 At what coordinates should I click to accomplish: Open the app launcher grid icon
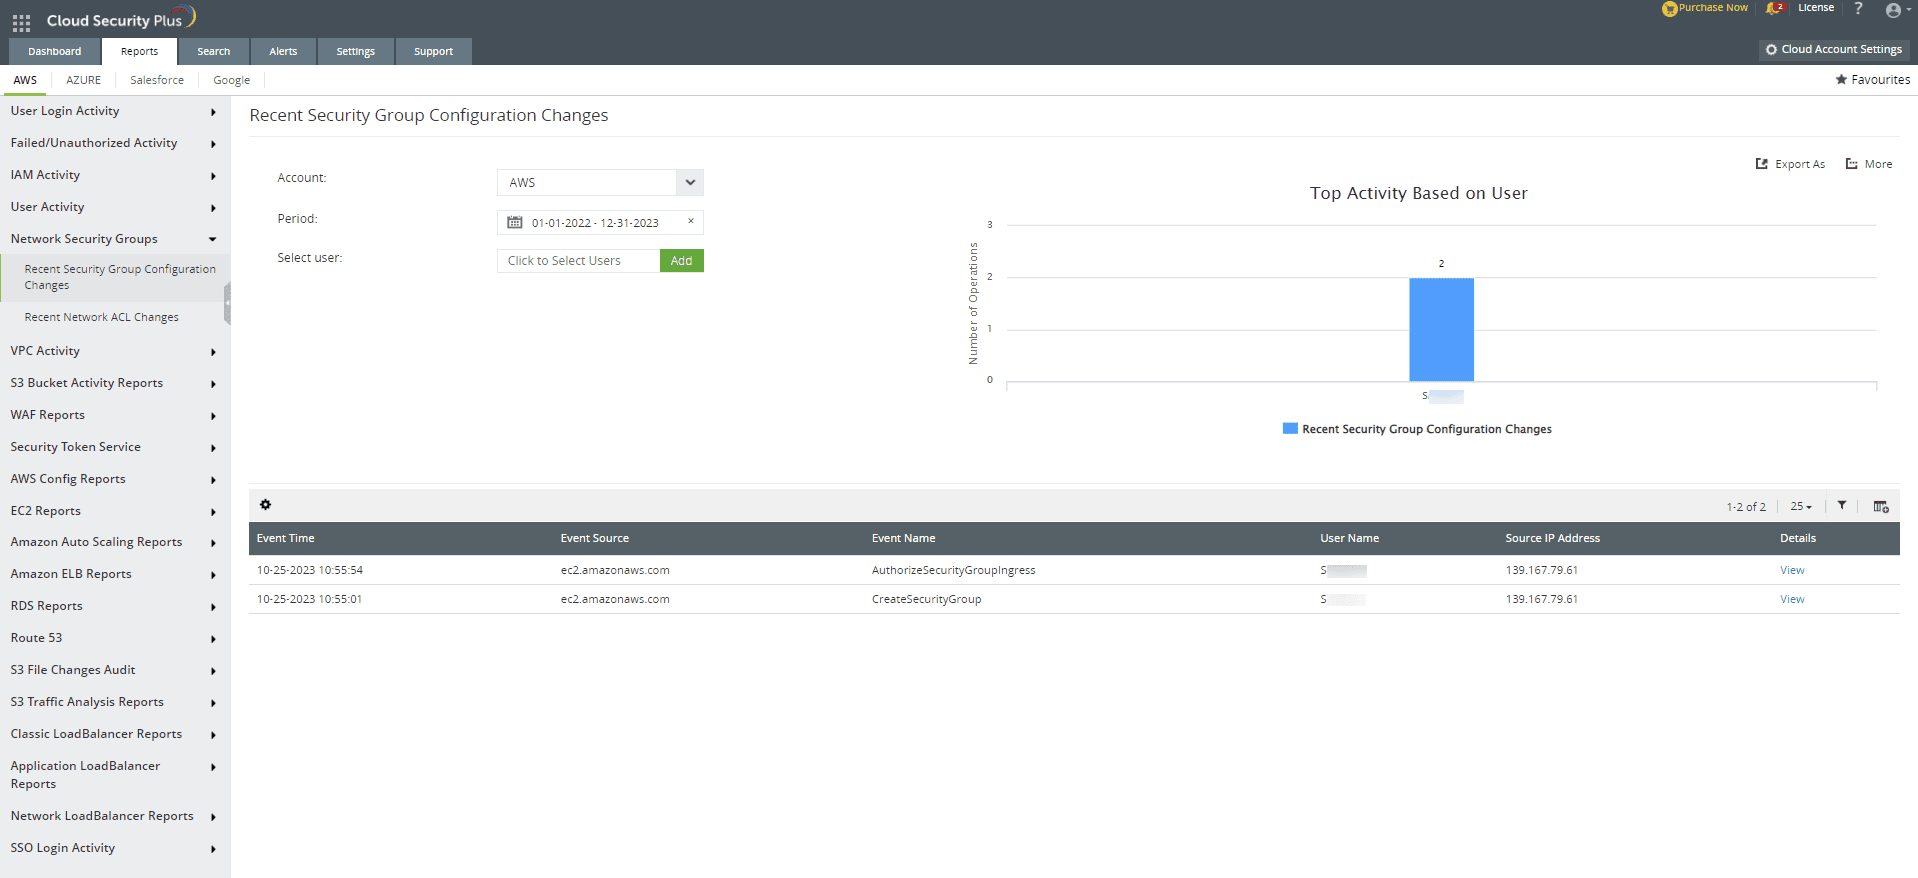pyautogui.click(x=21, y=22)
